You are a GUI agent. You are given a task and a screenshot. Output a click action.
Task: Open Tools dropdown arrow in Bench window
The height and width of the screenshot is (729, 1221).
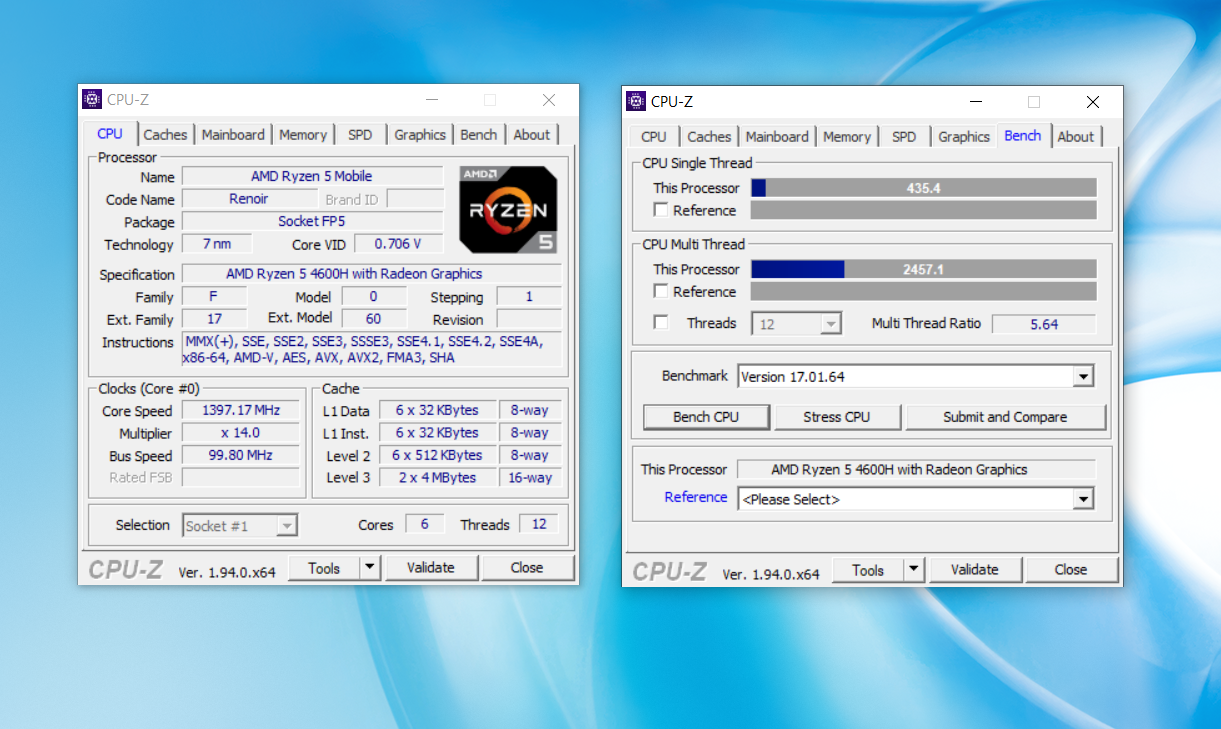coord(914,570)
